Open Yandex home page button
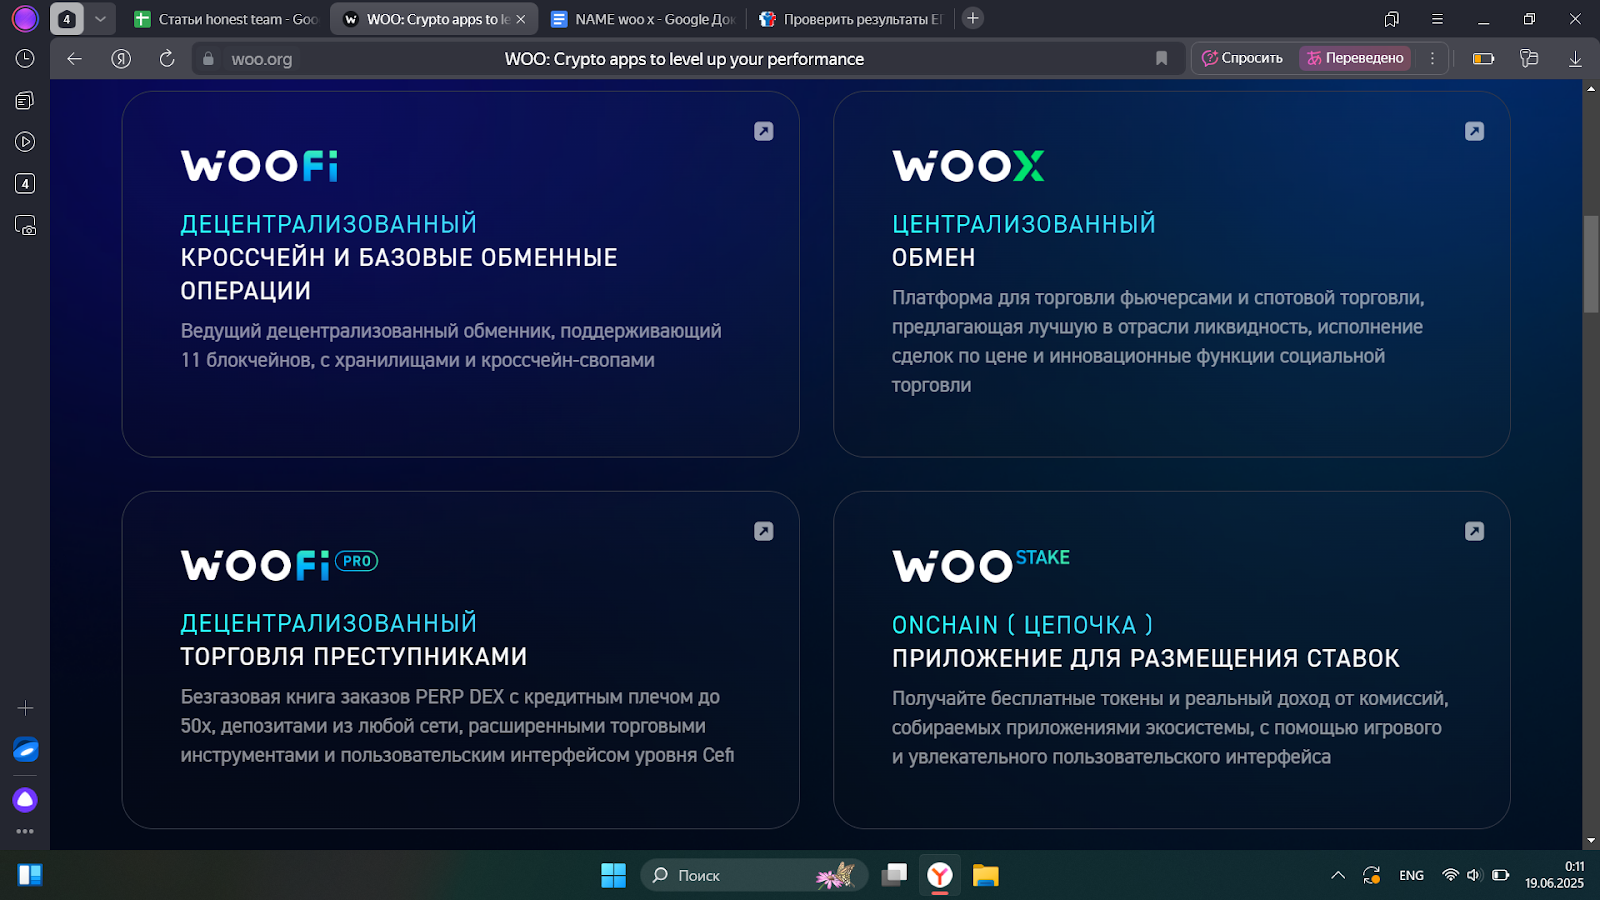 tap(121, 59)
